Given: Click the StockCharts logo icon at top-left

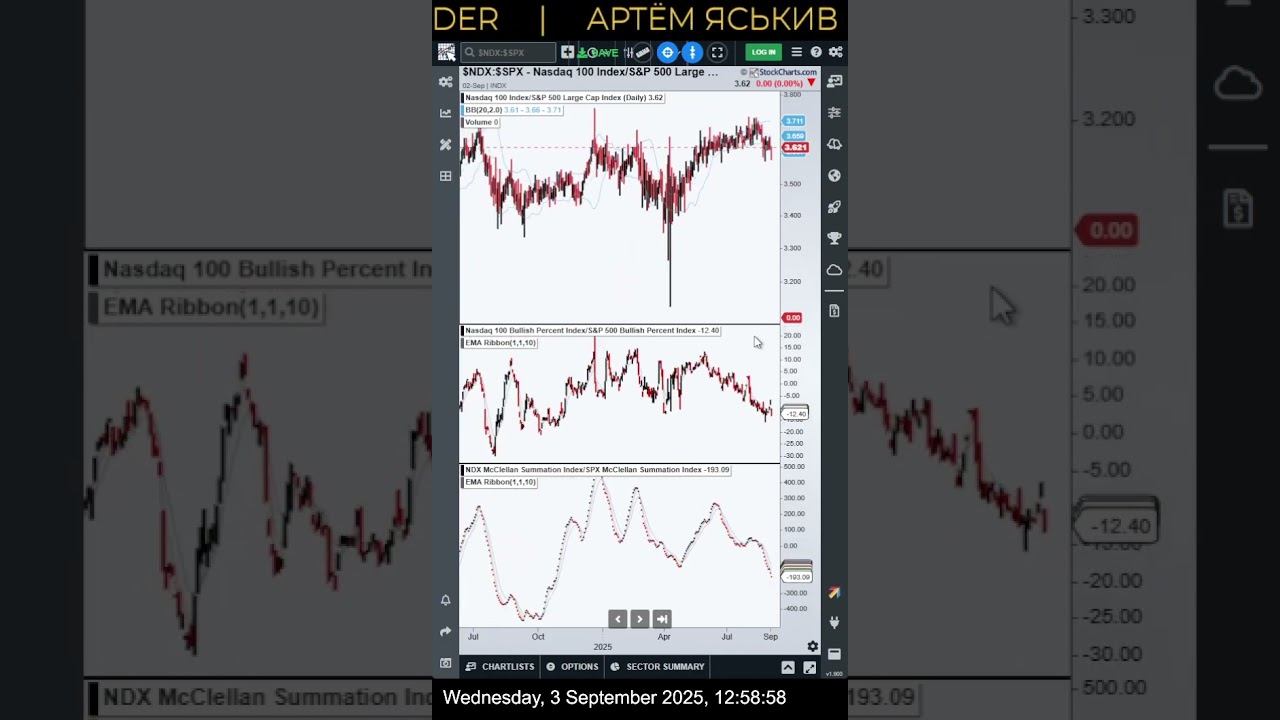Looking at the screenshot, I should (x=446, y=52).
